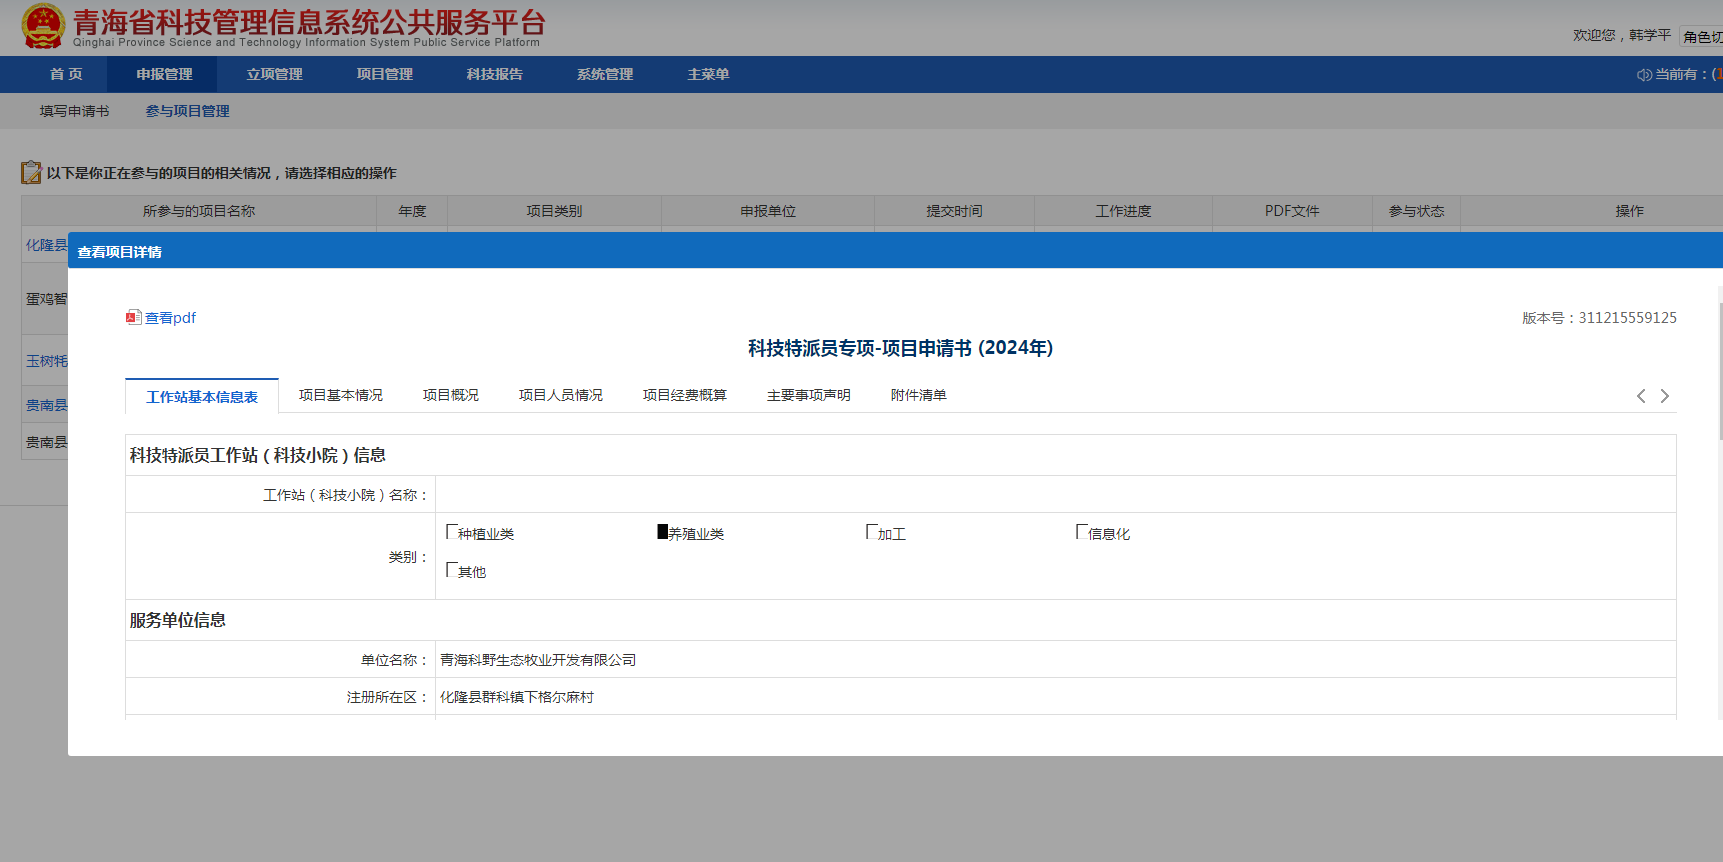Screen dimensions: 1723x862
Task: Open the 科技报告 menu
Action: [494, 75]
